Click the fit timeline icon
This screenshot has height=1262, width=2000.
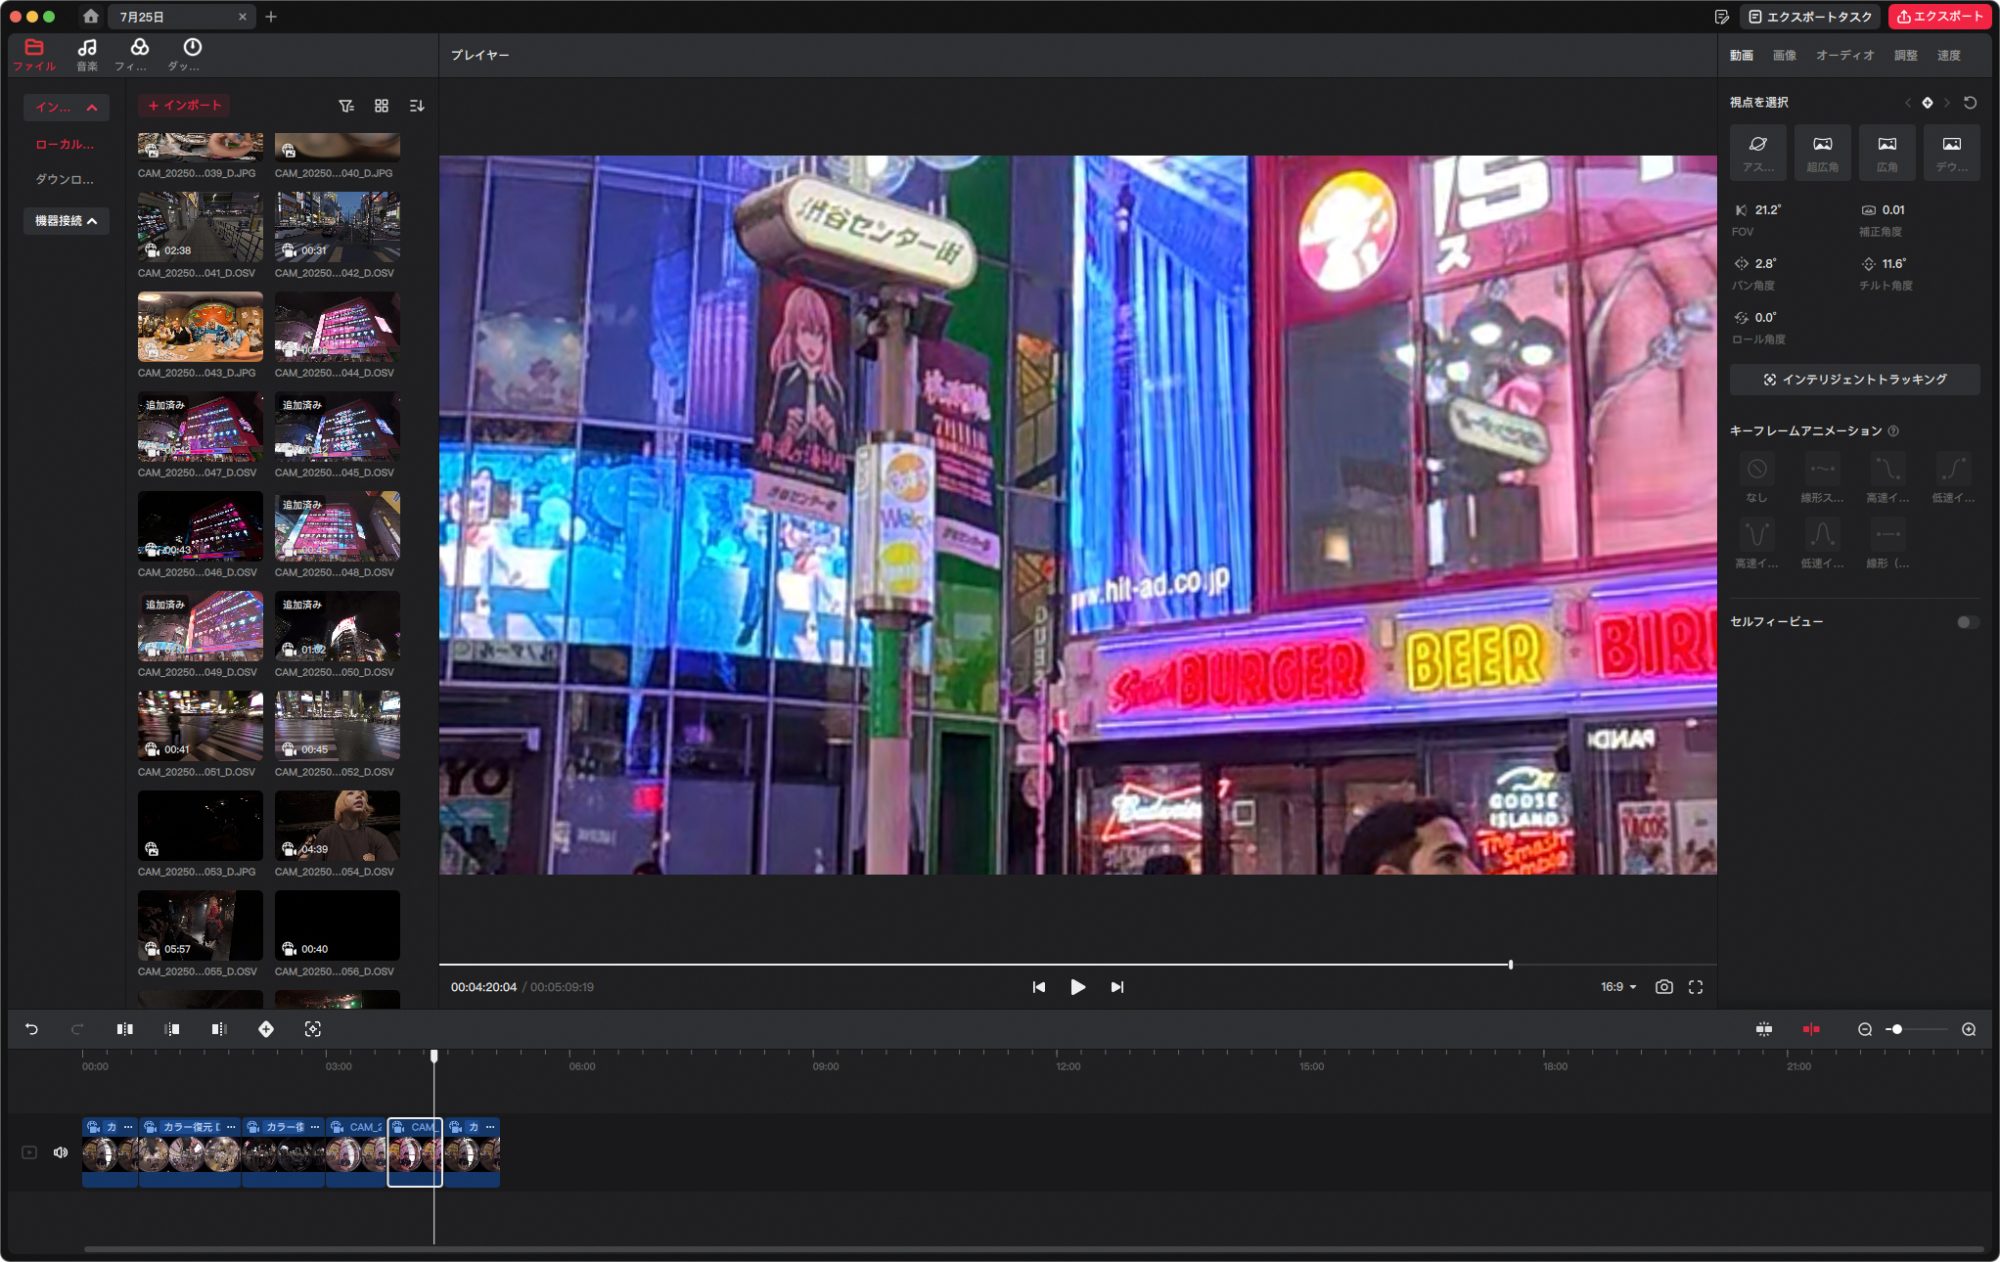[1764, 1029]
